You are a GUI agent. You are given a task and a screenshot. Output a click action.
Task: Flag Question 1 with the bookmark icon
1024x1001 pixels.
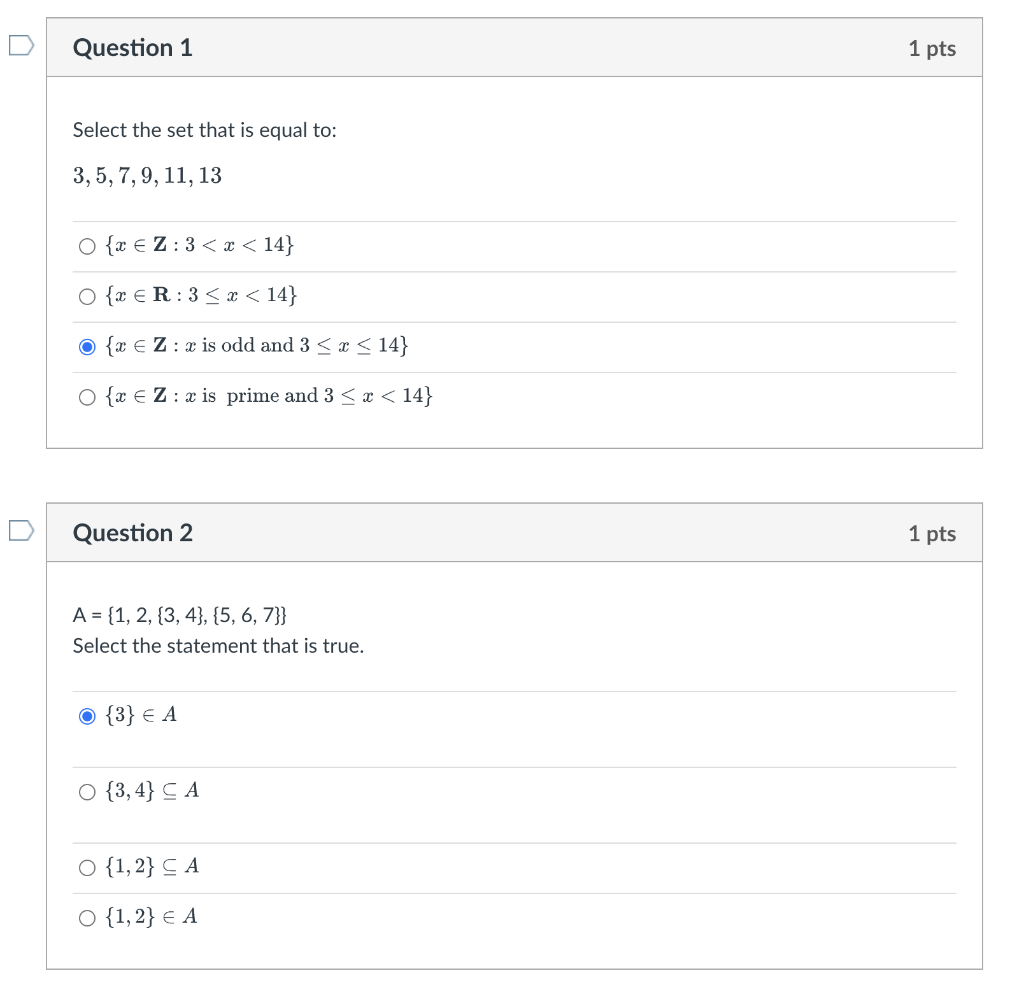[x=20, y=46]
